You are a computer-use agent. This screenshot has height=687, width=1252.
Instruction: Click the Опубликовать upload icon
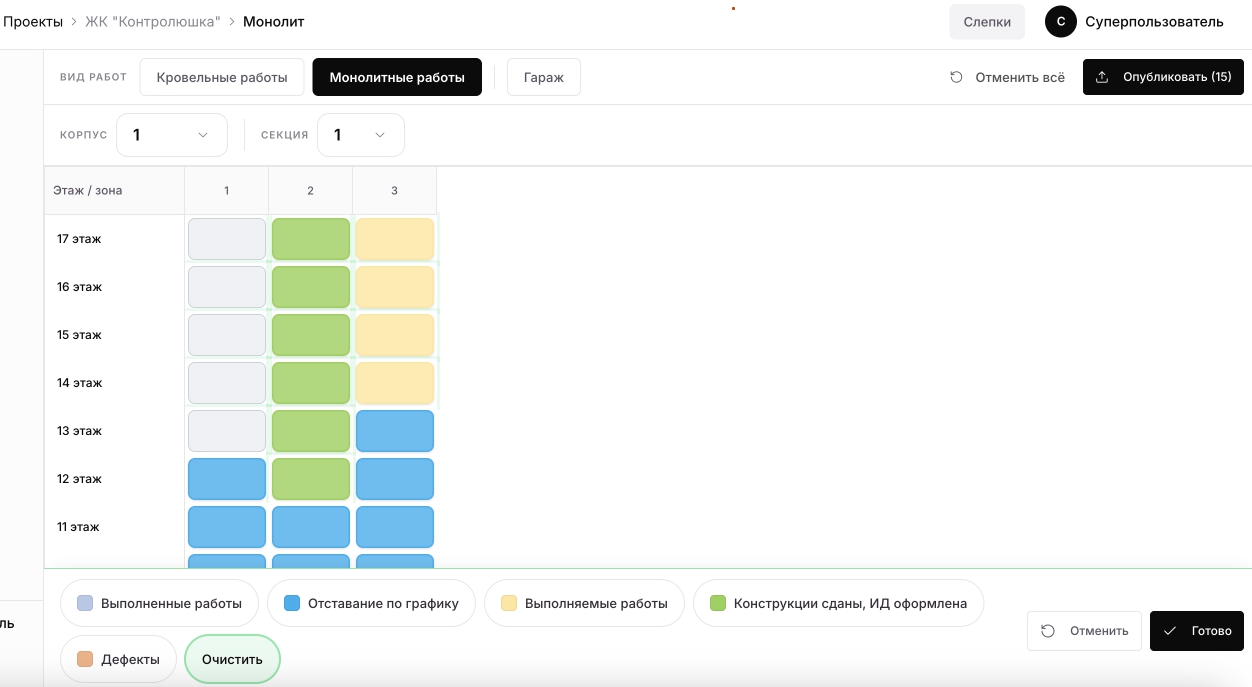coord(1102,77)
